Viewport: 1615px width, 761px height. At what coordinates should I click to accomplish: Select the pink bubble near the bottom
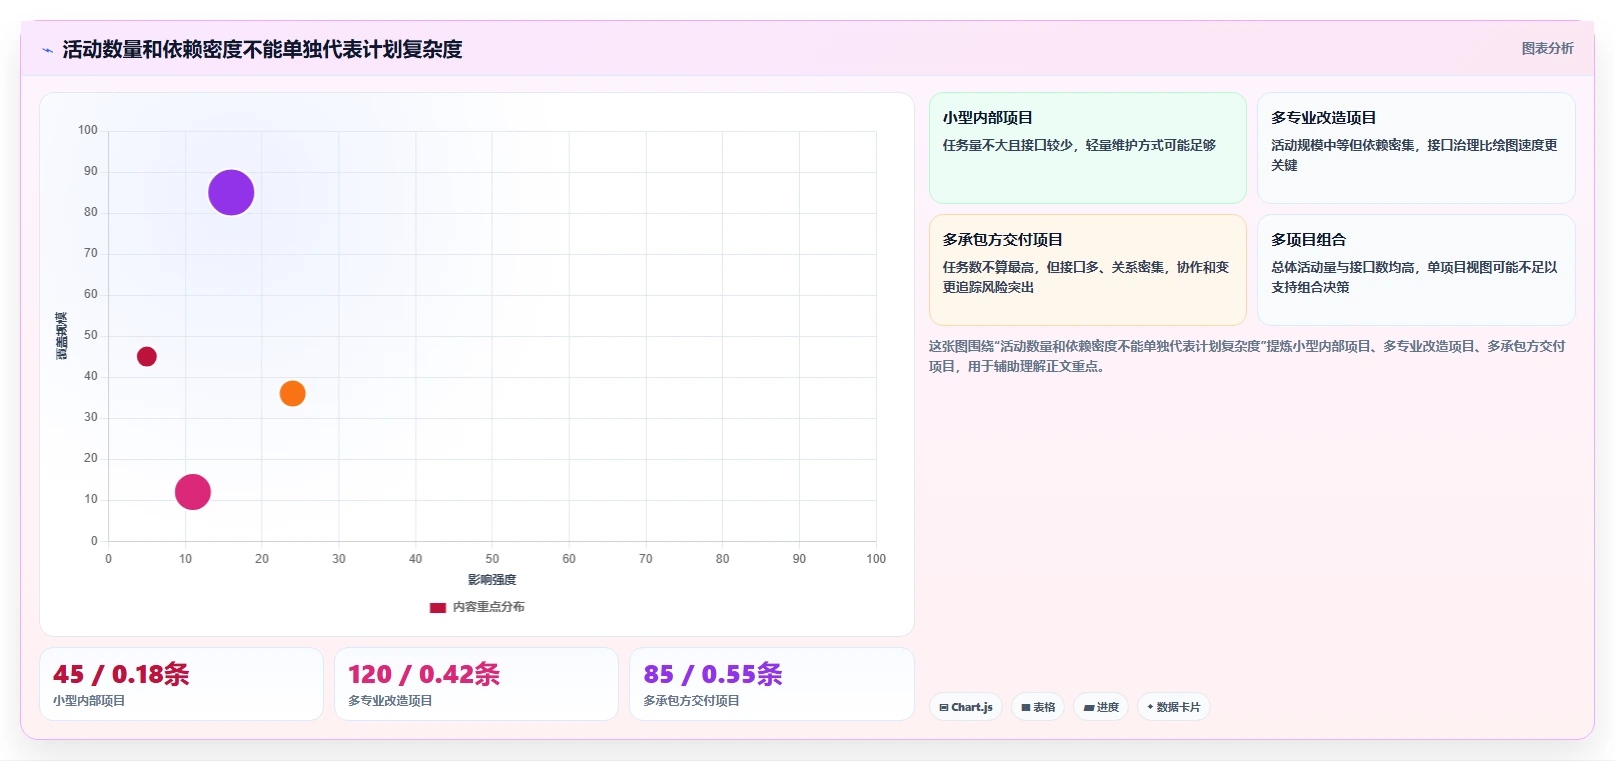(193, 491)
